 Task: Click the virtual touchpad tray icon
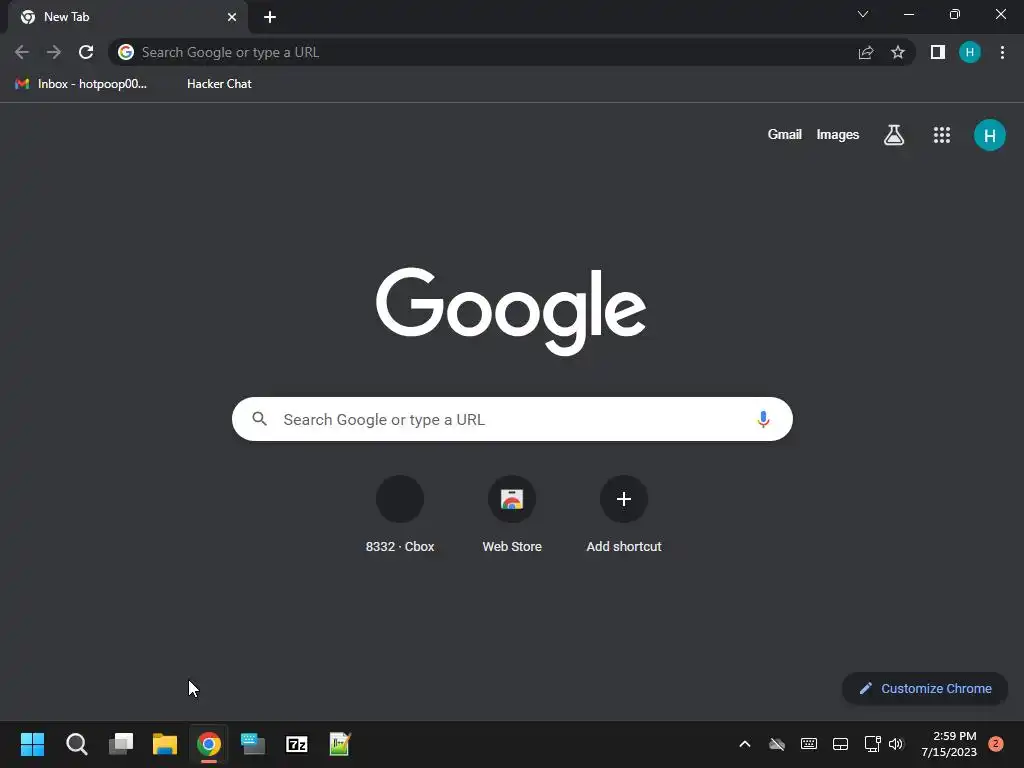840,744
